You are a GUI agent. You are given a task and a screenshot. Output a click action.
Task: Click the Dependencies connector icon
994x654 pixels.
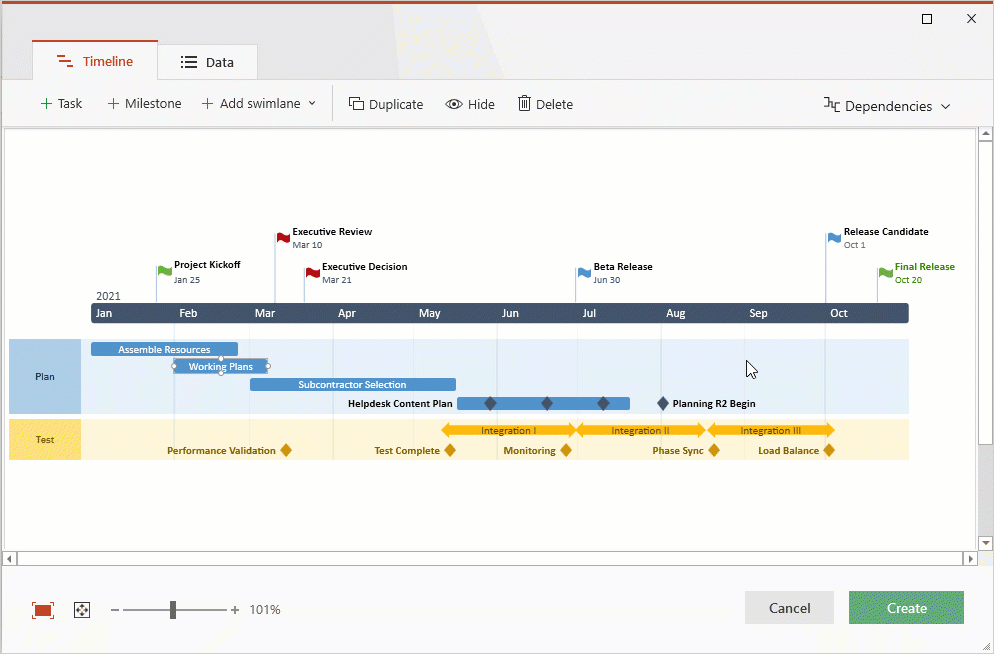[832, 106]
